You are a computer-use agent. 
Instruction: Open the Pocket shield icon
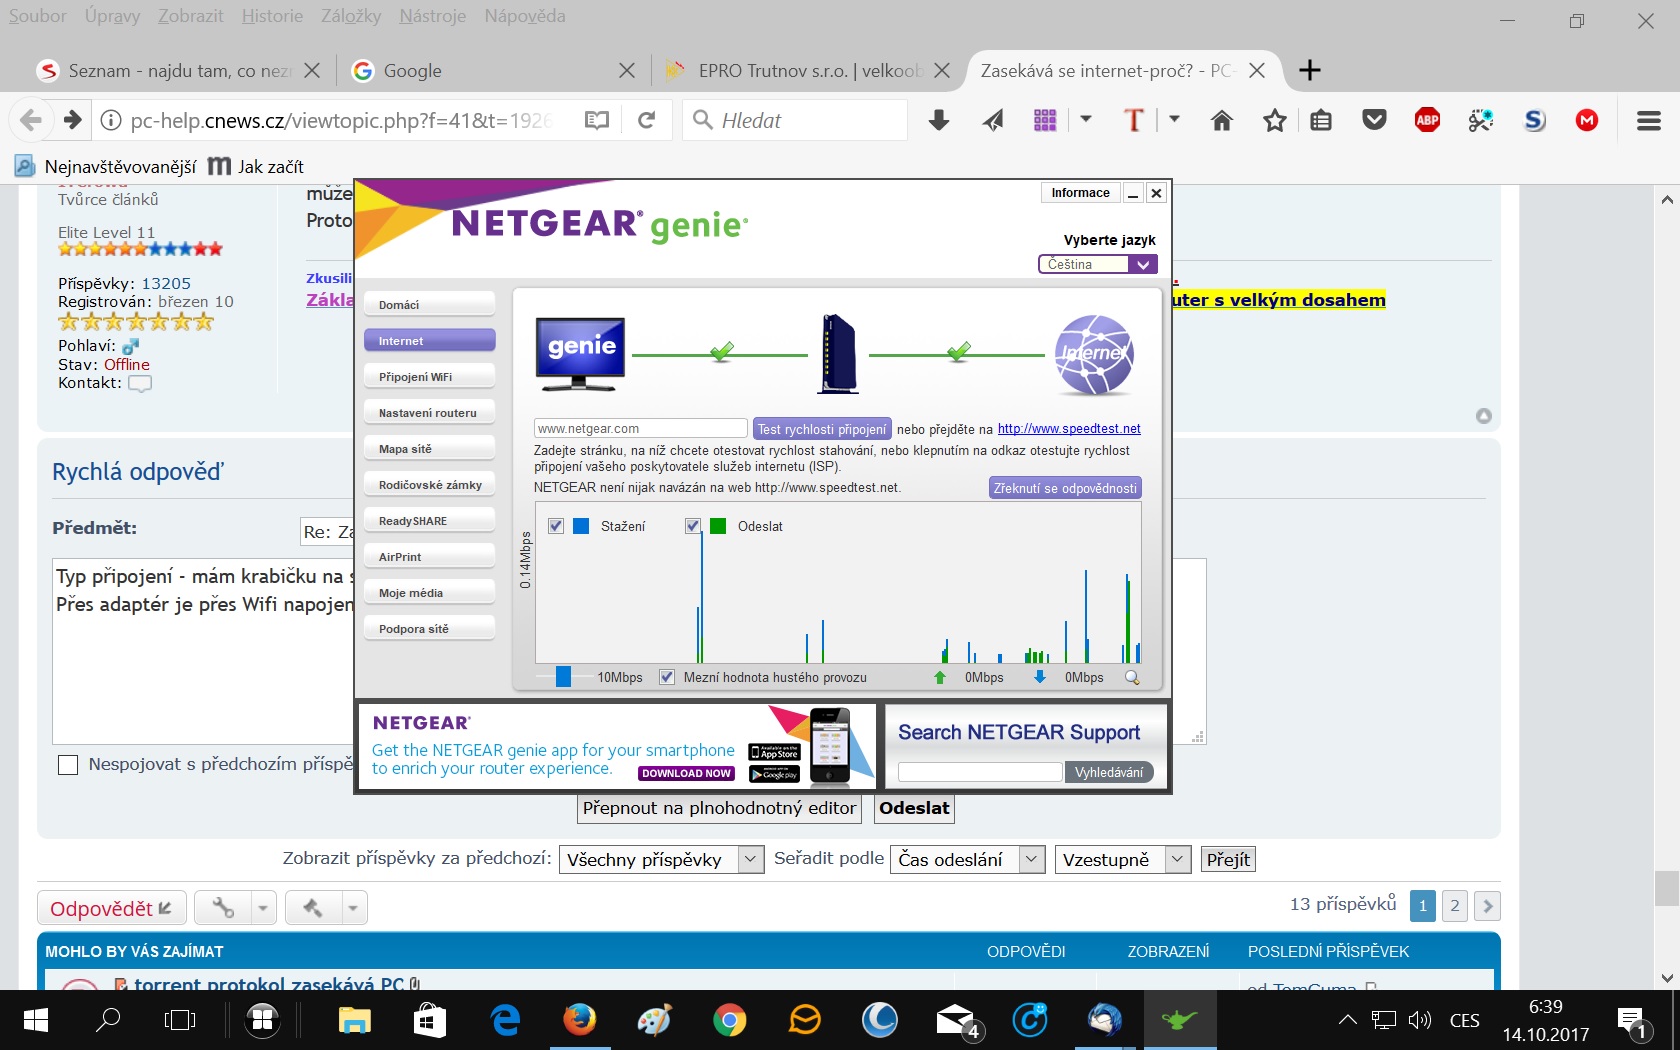point(1375,121)
